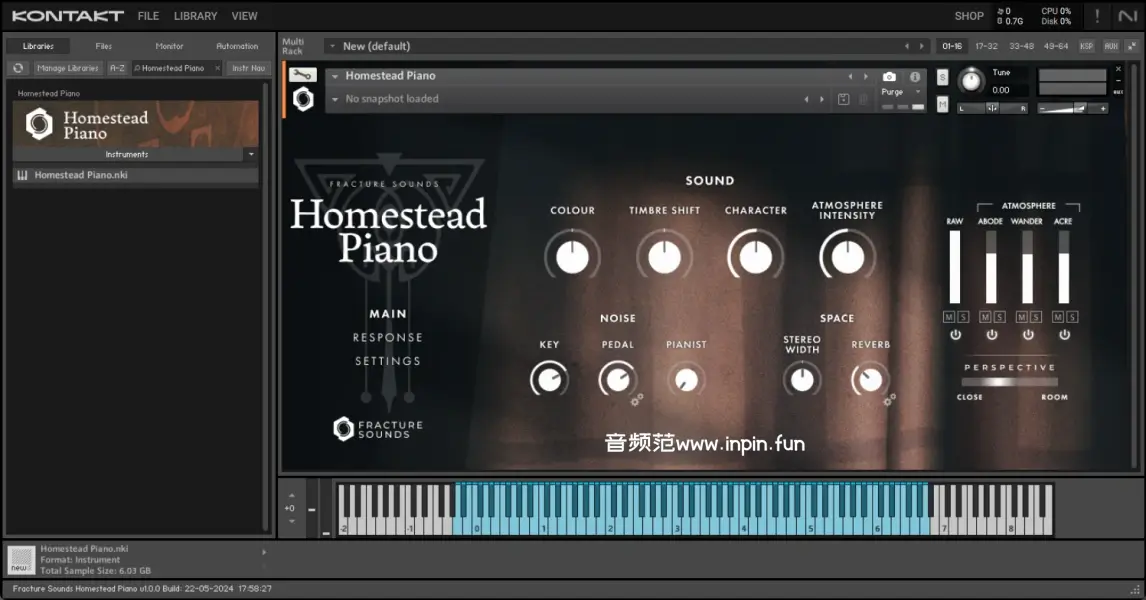1146x600 pixels.
Task: Switch to the Libraries tab
Action: click(38, 46)
